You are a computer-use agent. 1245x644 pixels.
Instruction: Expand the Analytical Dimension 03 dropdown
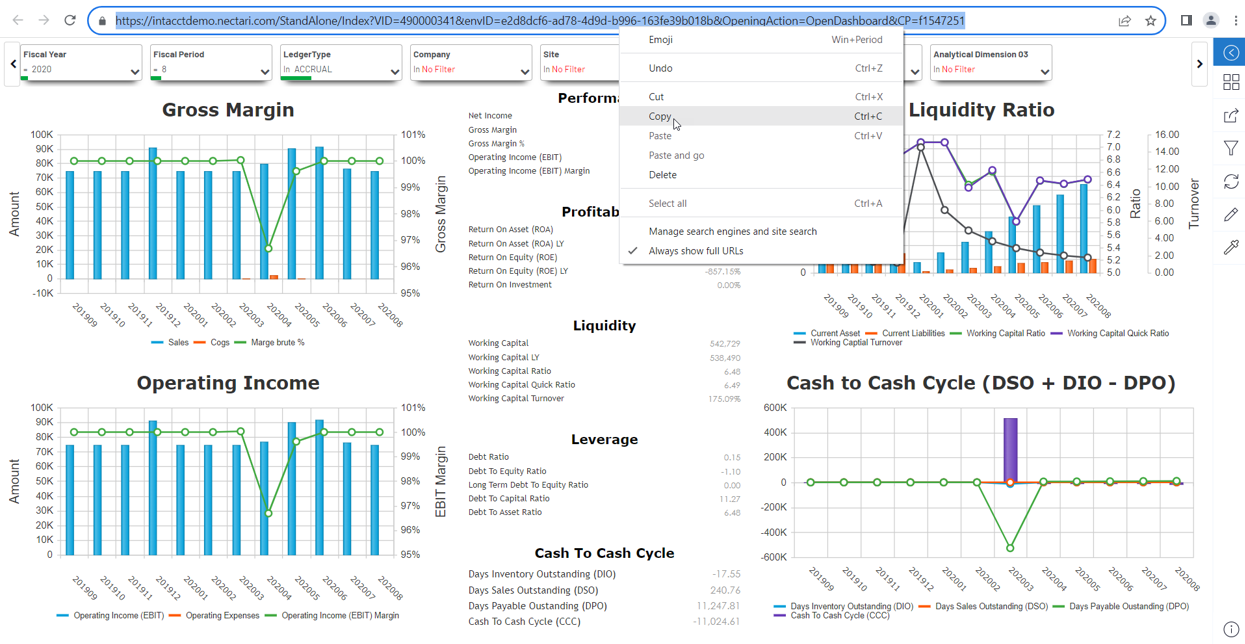tap(1044, 71)
